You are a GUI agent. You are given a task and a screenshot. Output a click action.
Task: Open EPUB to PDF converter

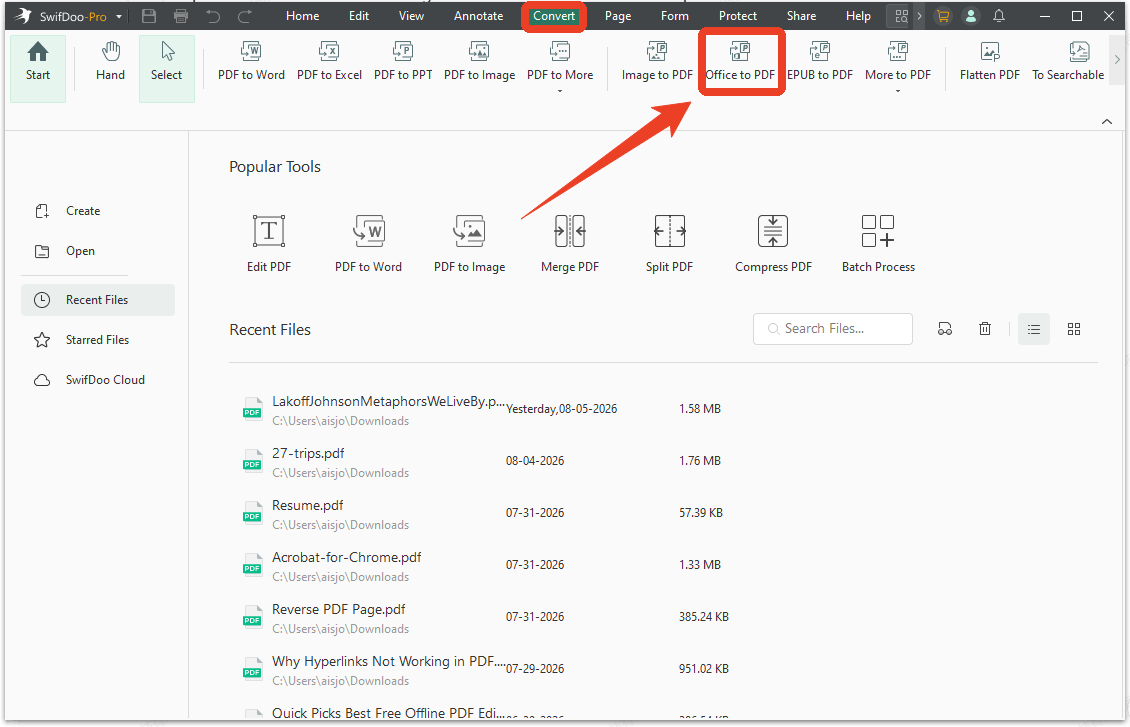click(819, 61)
